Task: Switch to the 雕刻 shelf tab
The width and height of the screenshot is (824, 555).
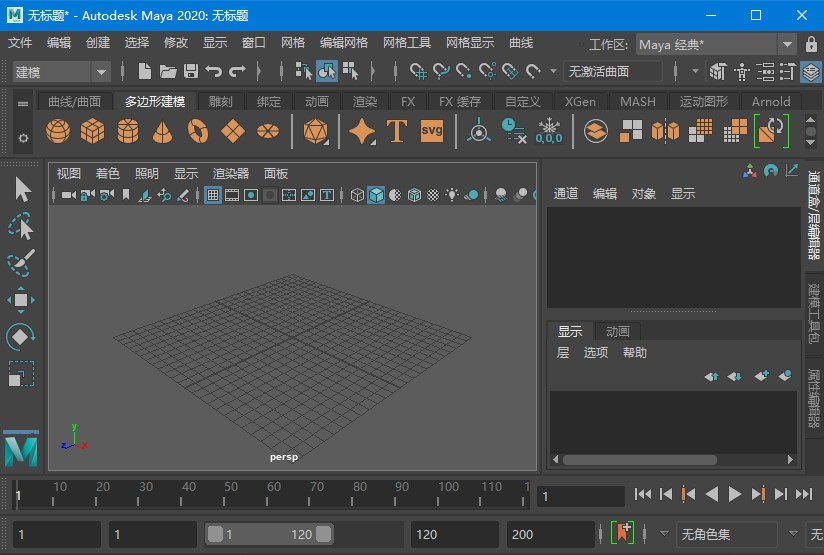Action: click(220, 101)
